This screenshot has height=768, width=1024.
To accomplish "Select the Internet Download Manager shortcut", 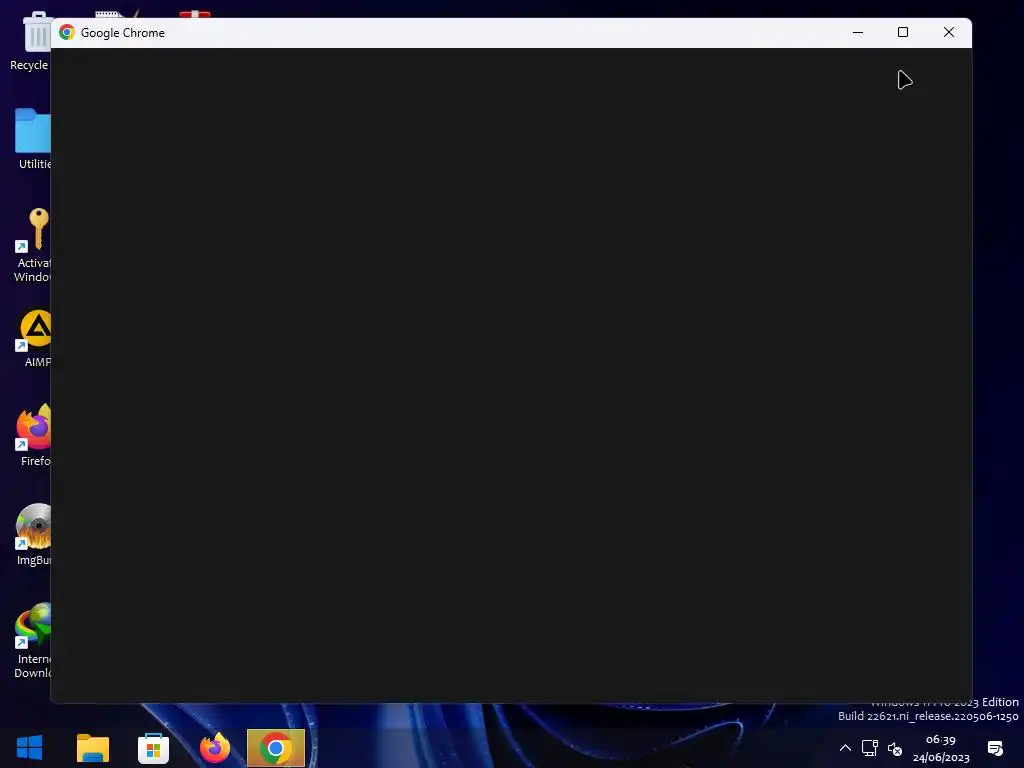I will (x=33, y=640).
